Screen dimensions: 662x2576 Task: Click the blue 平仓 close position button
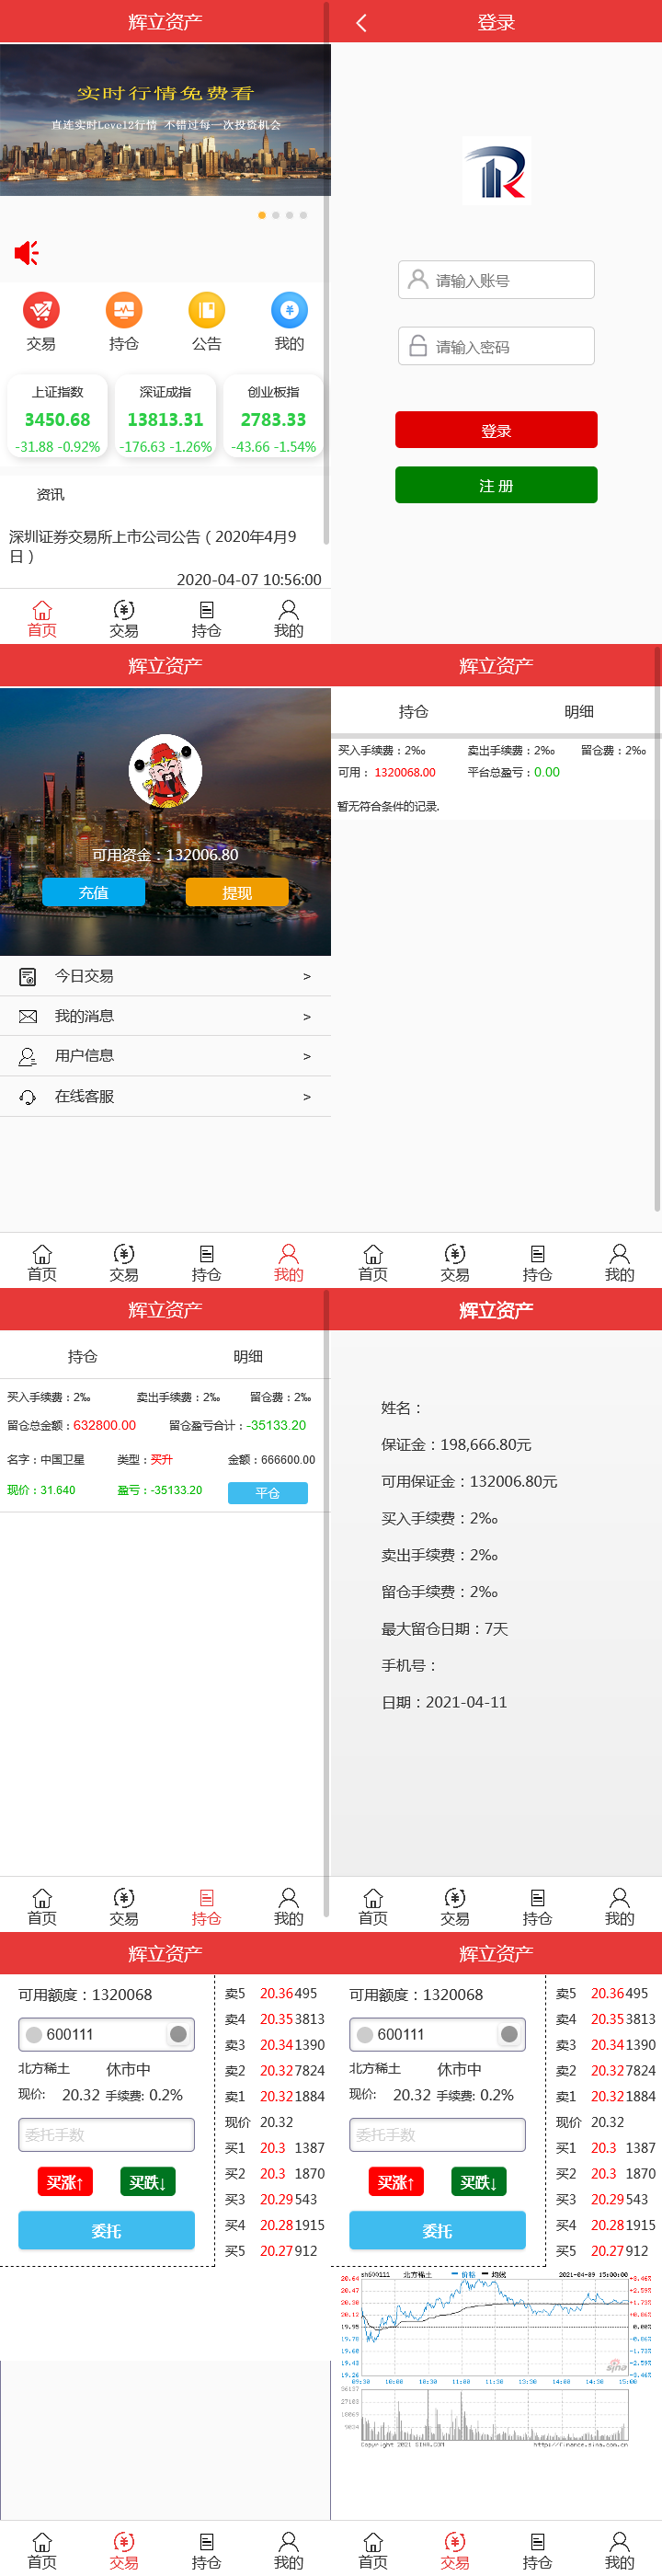[267, 1493]
